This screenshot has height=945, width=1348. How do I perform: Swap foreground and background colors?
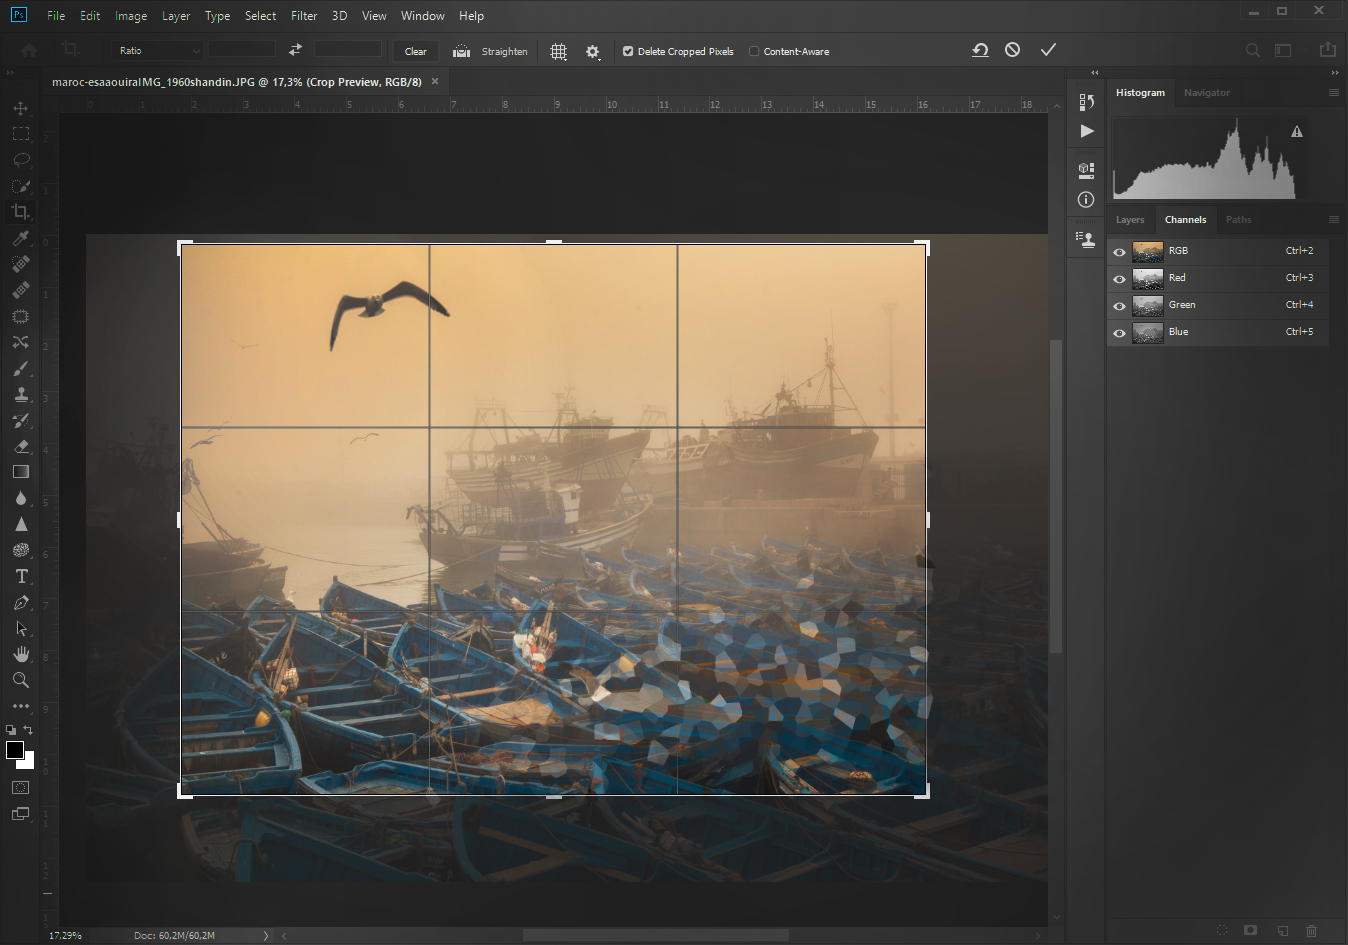(x=28, y=730)
